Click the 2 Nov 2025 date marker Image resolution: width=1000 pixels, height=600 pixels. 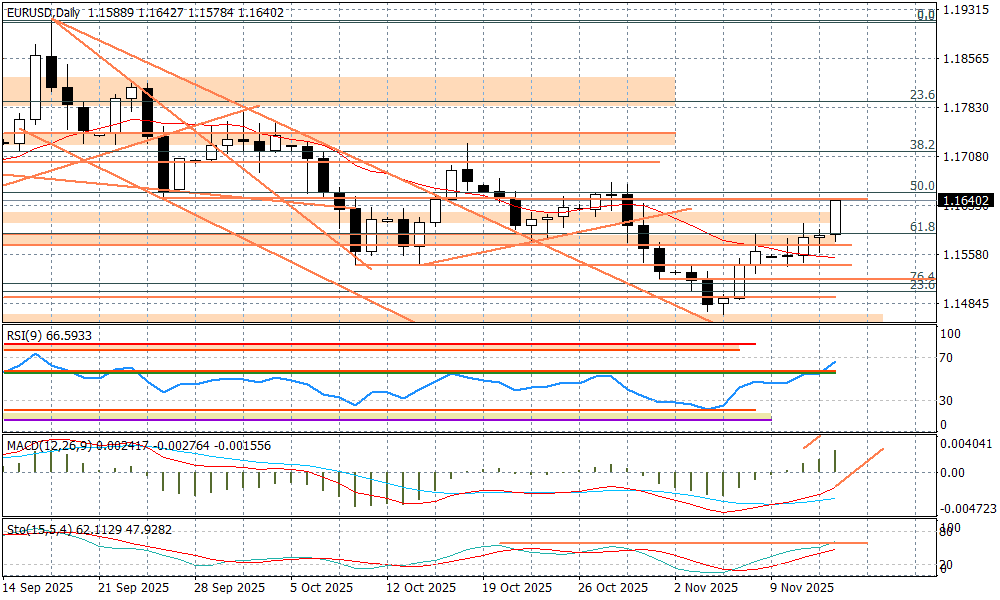(705, 588)
